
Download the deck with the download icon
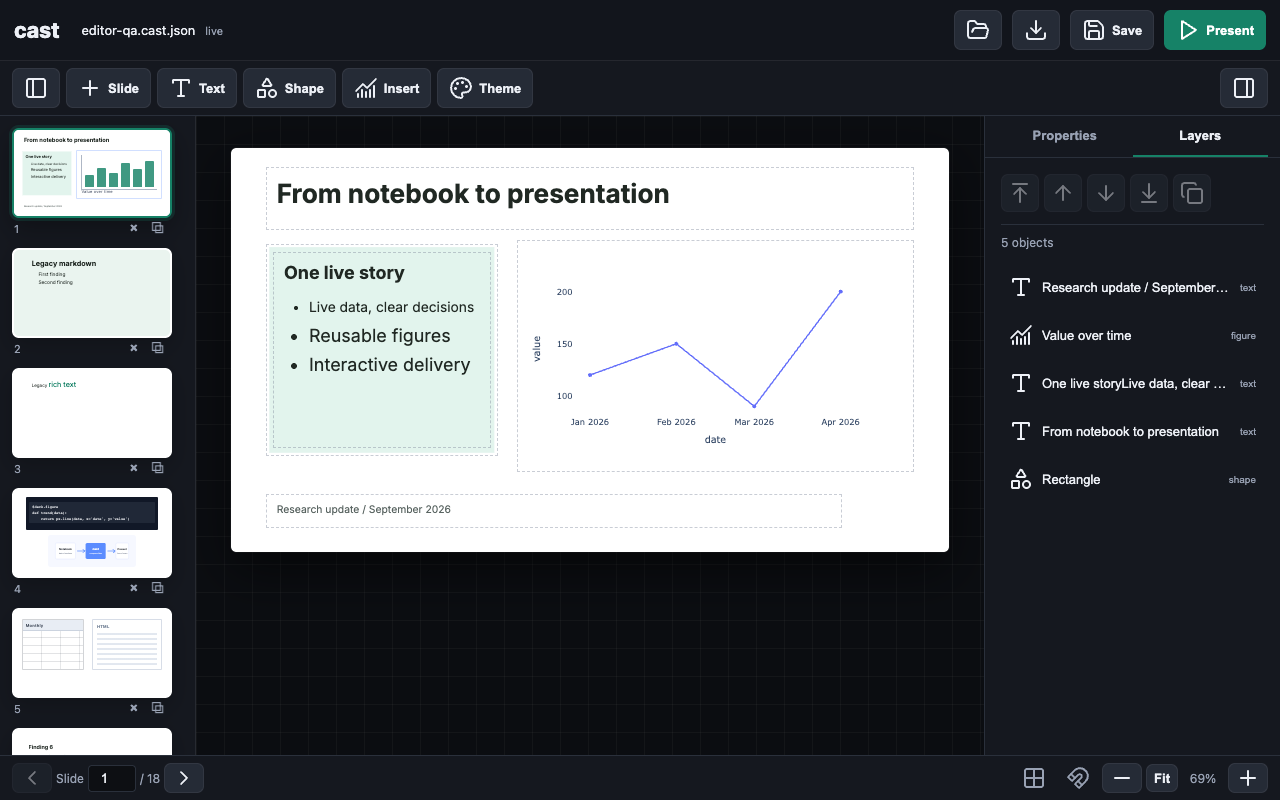tap(1036, 30)
